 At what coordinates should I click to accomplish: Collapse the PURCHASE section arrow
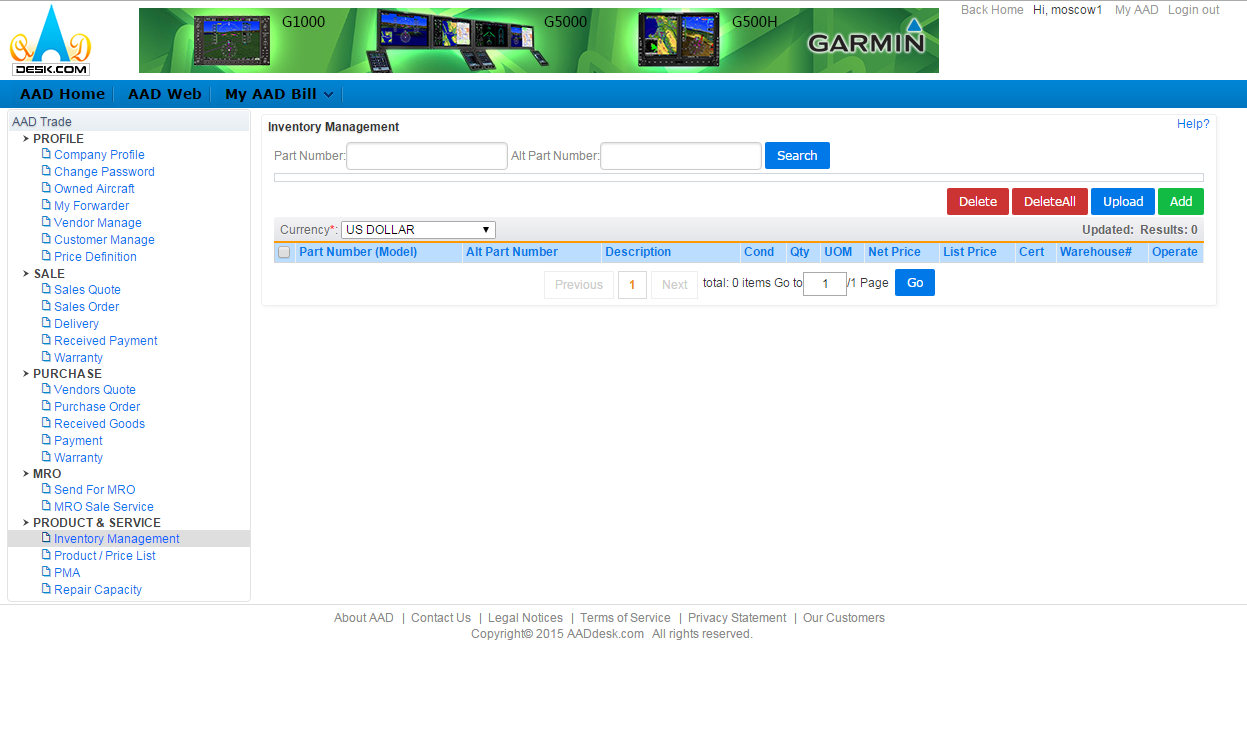(x=26, y=374)
